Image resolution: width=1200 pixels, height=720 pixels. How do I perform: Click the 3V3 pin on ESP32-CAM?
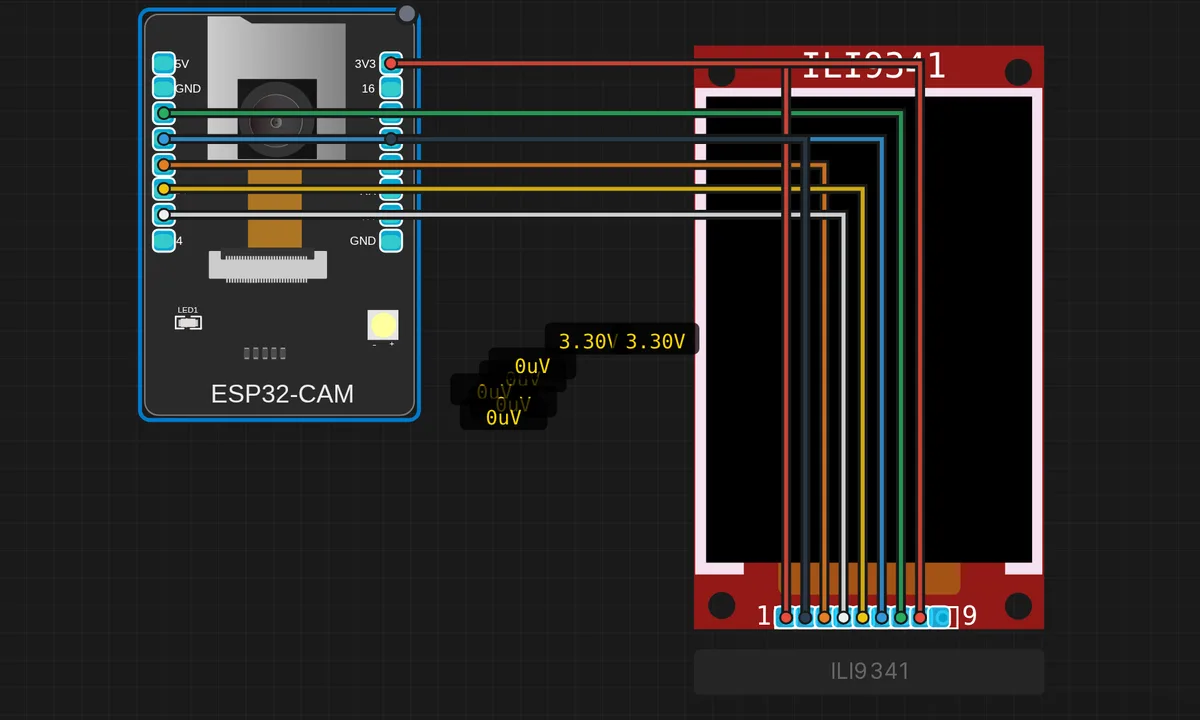(391, 63)
